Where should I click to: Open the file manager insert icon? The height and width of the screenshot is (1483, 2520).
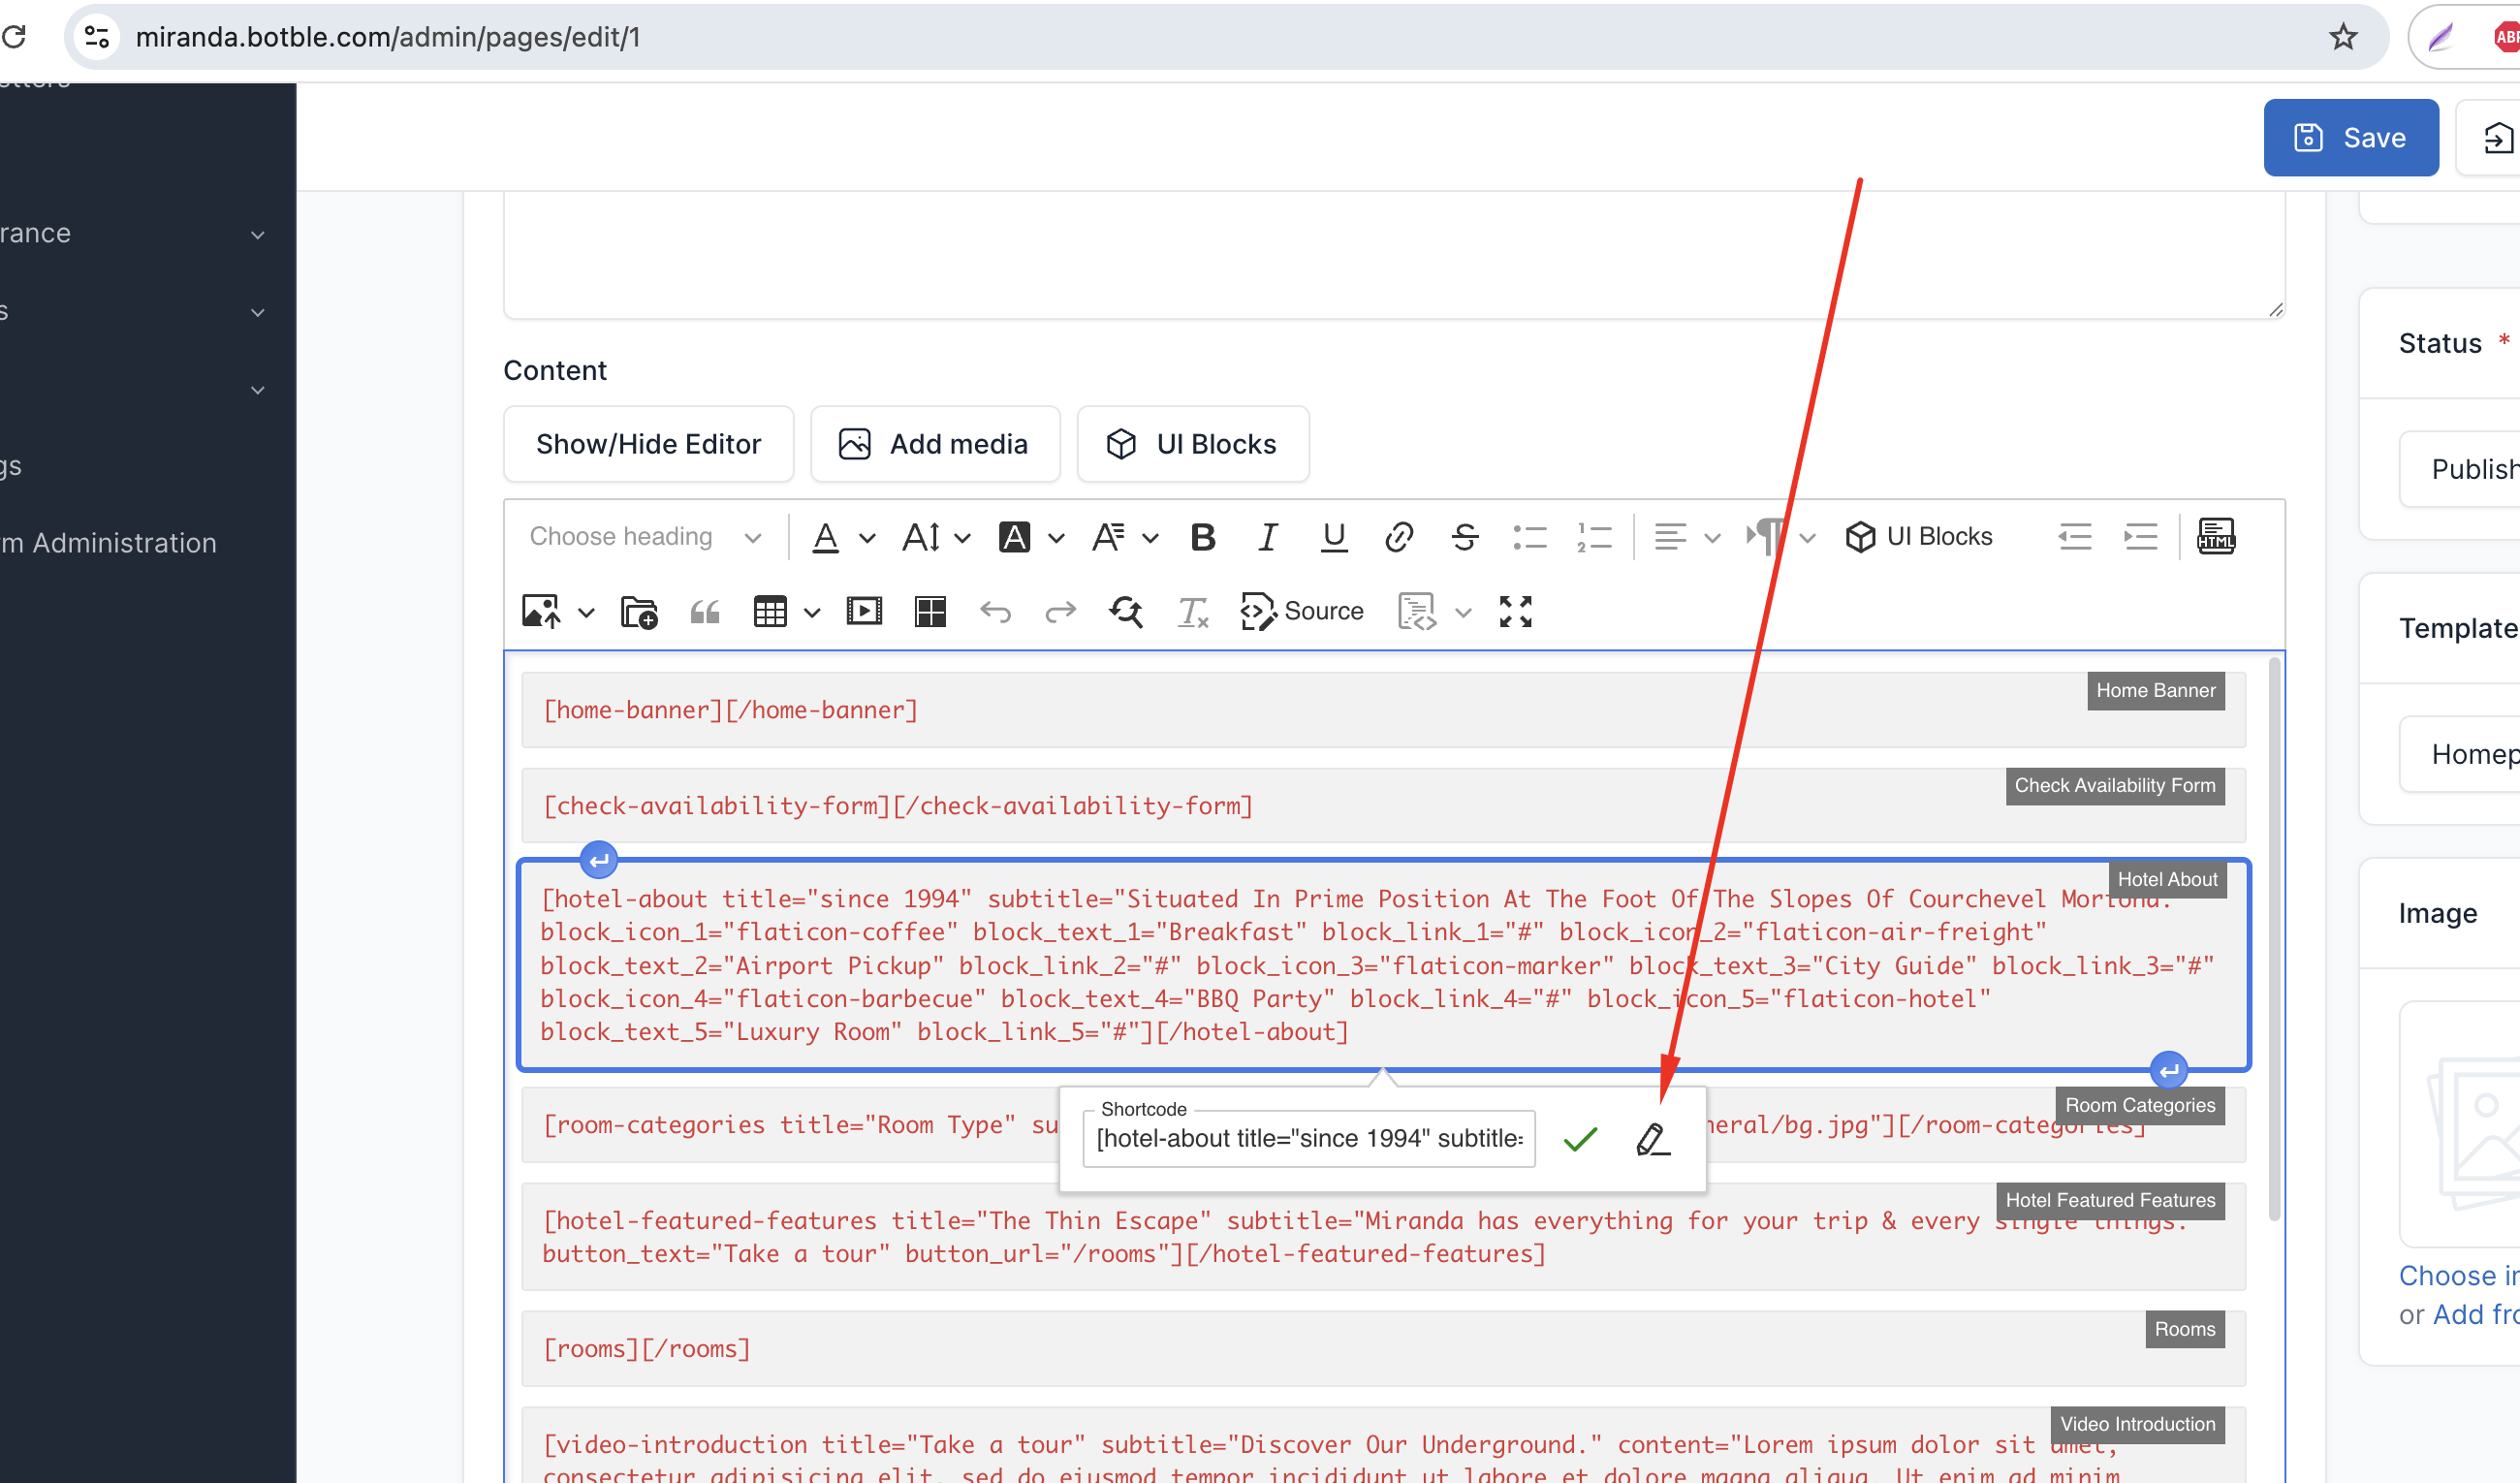pyautogui.click(x=639, y=611)
